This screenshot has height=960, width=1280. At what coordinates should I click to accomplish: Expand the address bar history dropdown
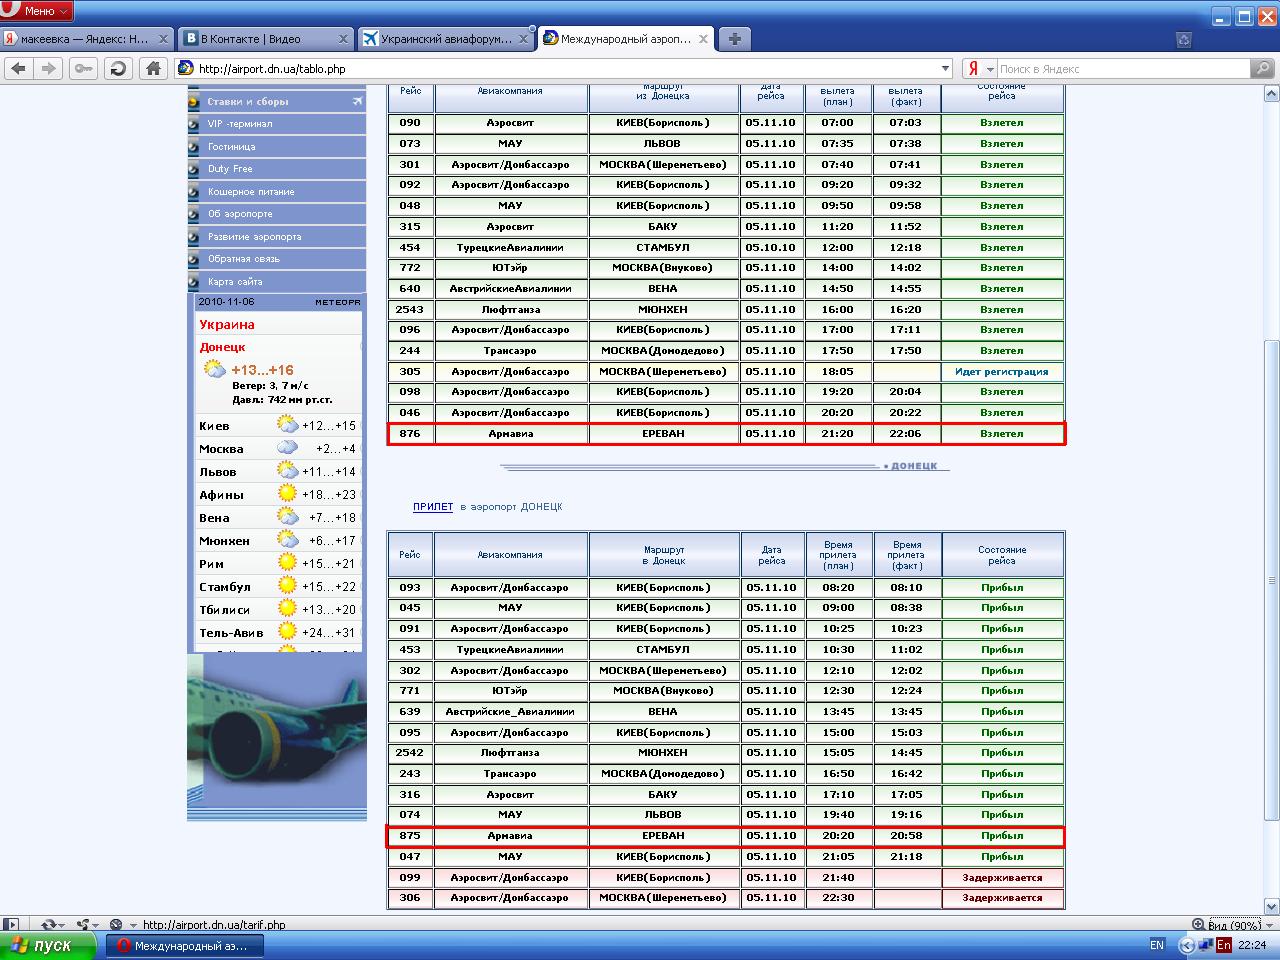click(x=945, y=69)
